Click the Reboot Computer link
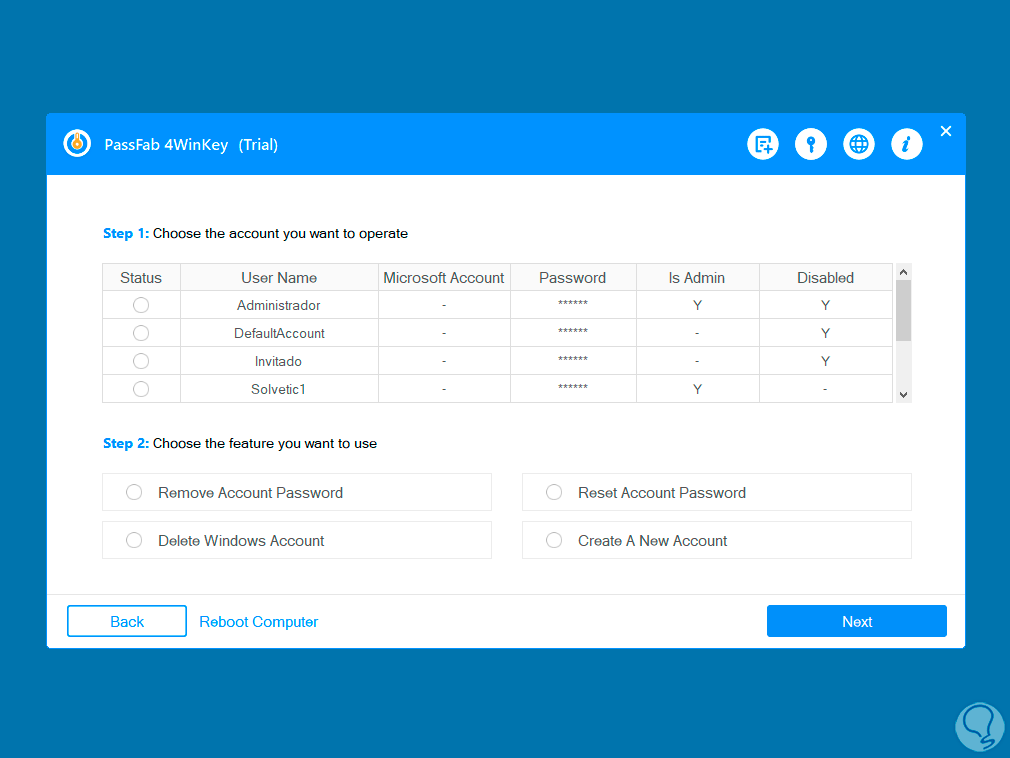Image resolution: width=1010 pixels, height=758 pixels. tap(258, 622)
